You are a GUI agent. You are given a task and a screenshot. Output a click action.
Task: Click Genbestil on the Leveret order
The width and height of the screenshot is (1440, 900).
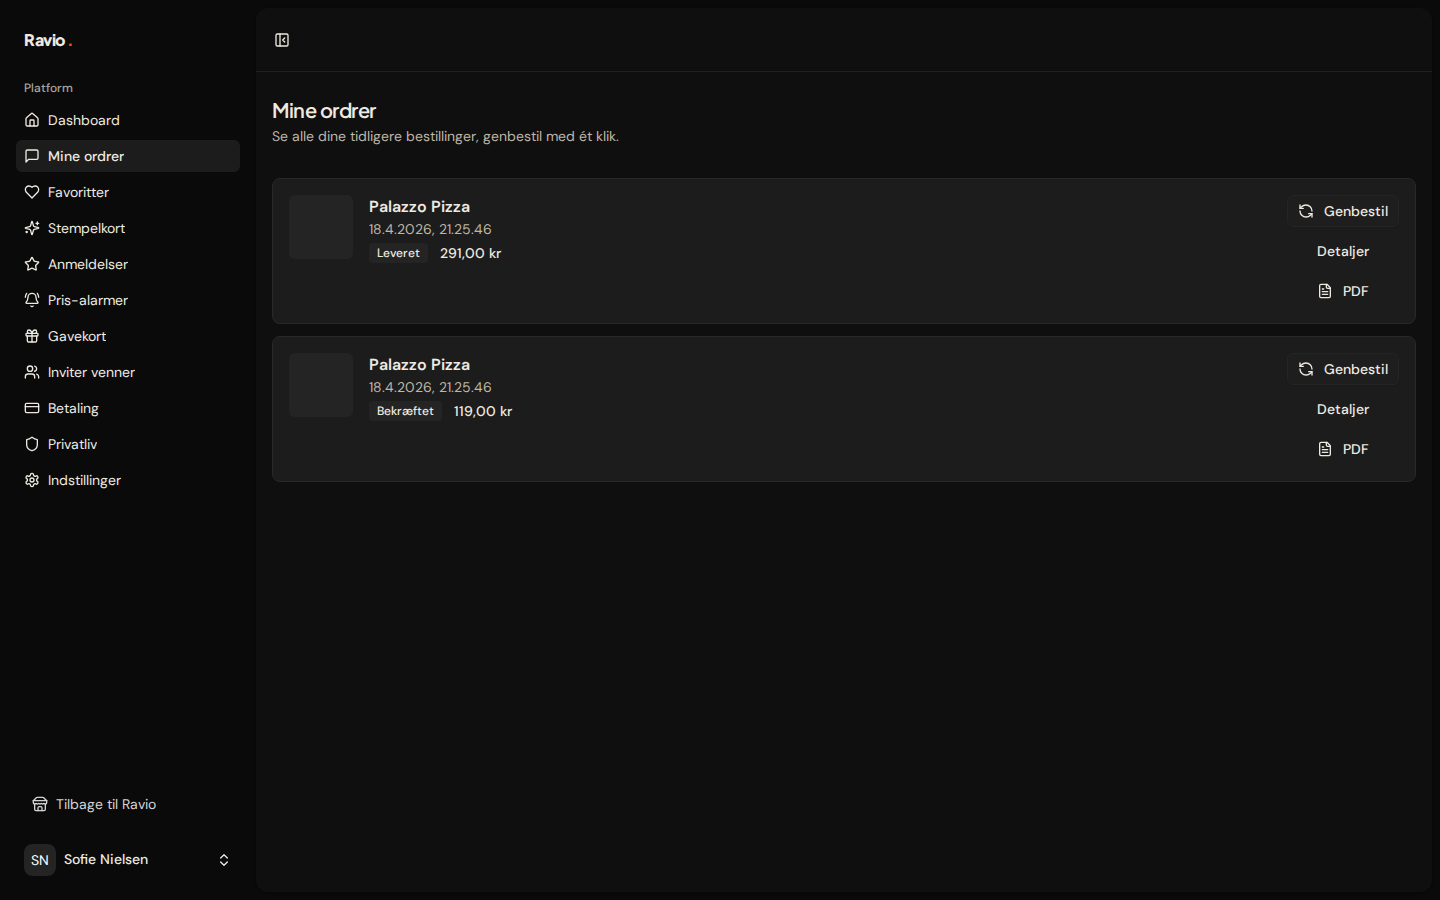coord(1343,211)
